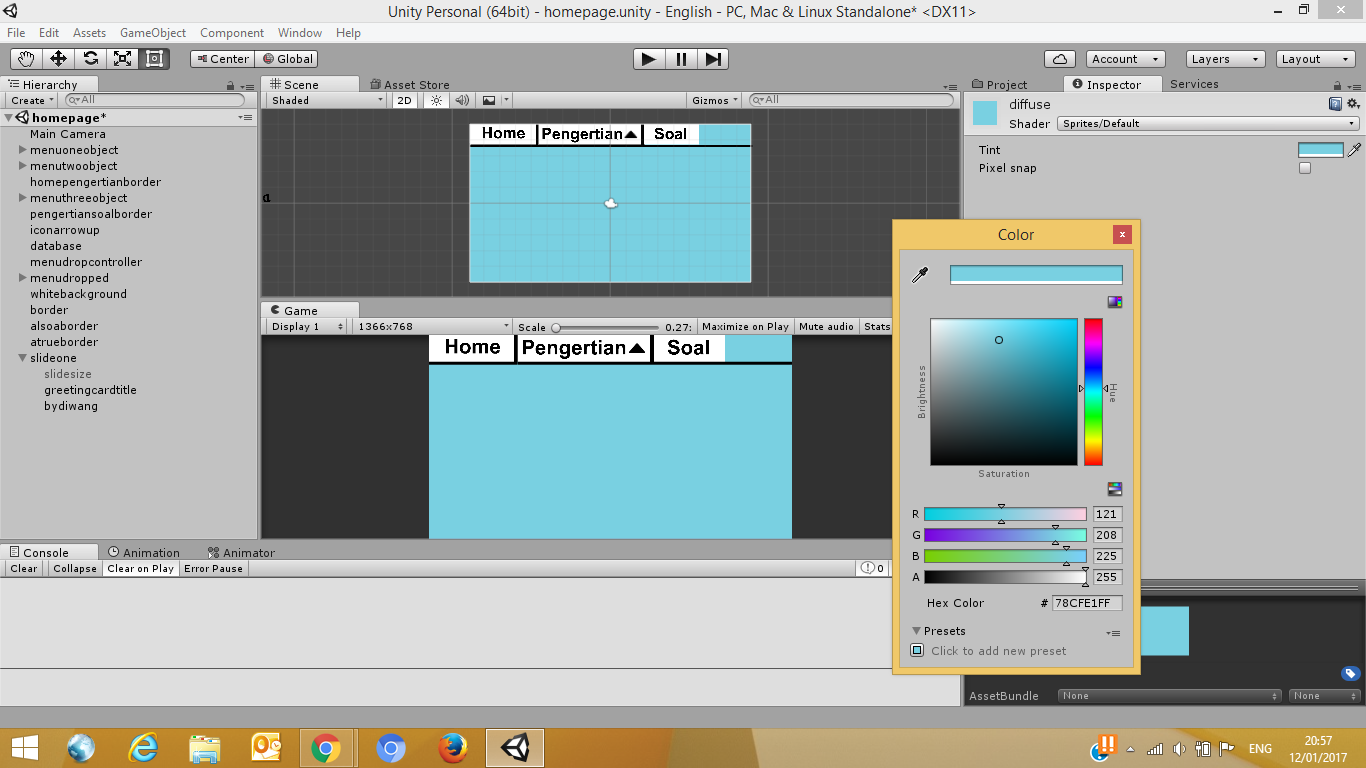Viewport: 1366px width, 768px height.
Task: Open the Hierarchy Create menu
Action: click(31, 100)
